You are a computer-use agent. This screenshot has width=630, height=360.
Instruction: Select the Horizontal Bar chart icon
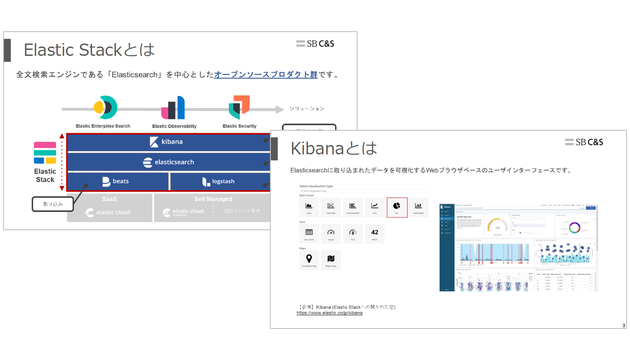tap(353, 207)
